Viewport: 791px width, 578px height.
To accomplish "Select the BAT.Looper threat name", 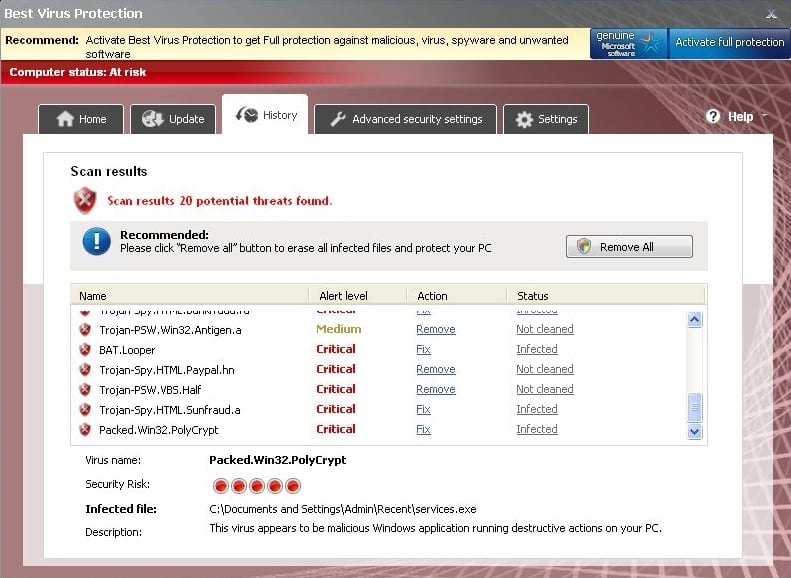I will tap(127, 350).
